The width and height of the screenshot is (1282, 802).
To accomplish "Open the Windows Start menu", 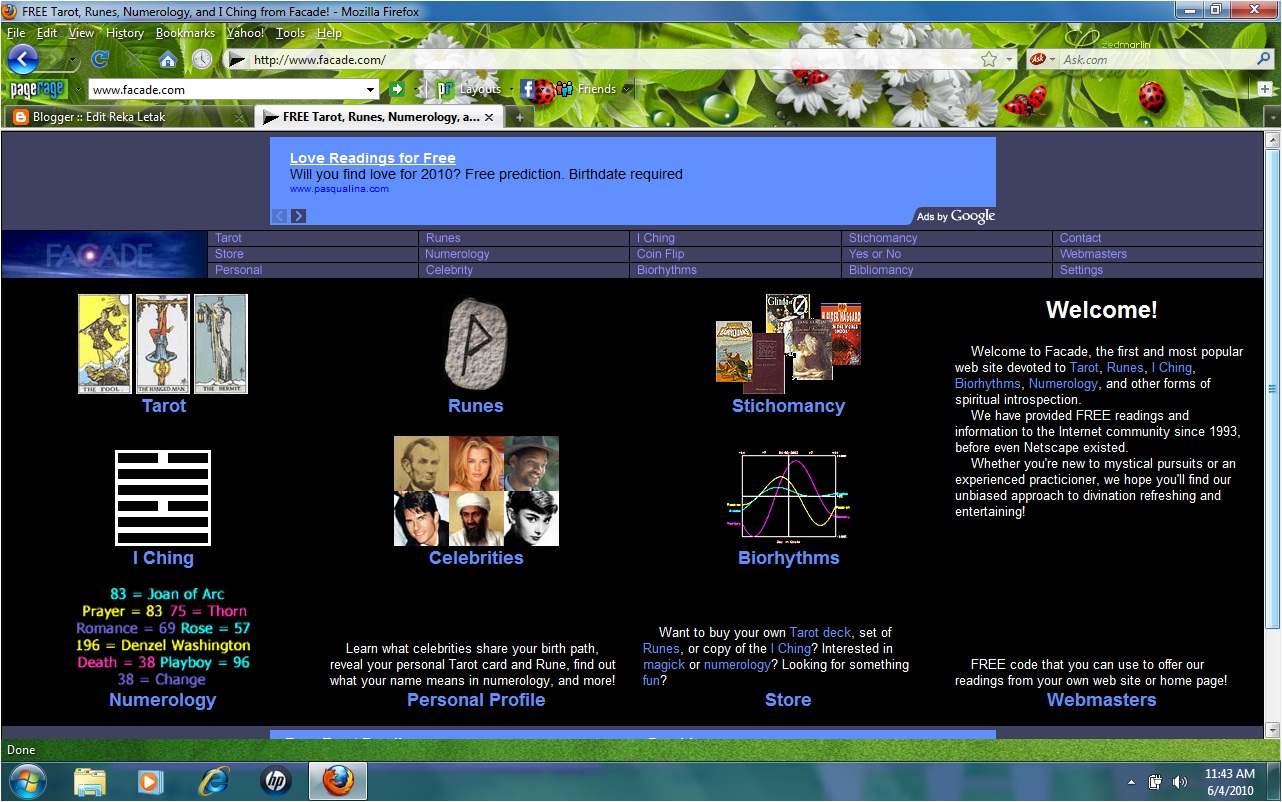I will point(27,780).
